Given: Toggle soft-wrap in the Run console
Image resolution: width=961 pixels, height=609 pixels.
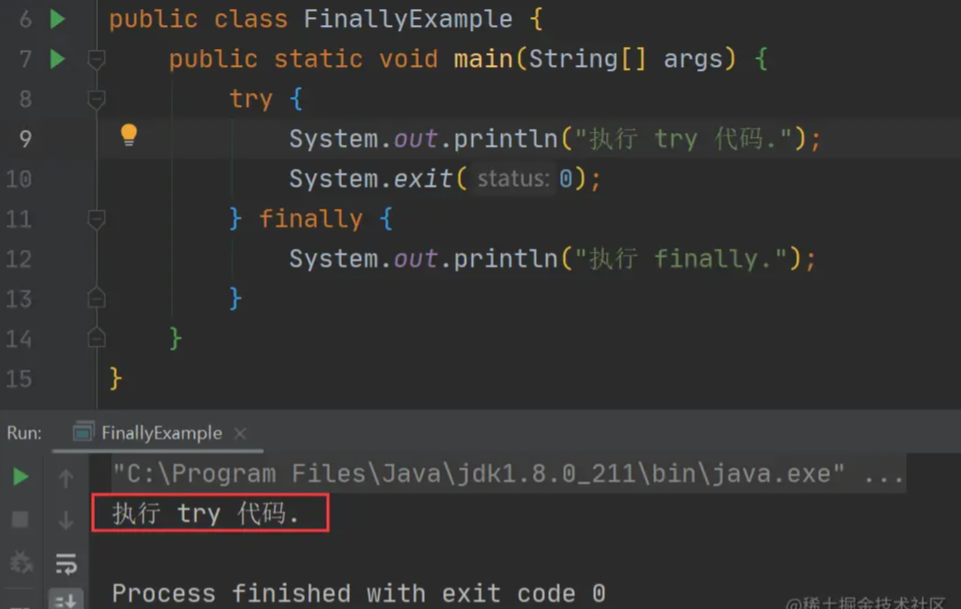Looking at the screenshot, I should (x=66, y=563).
